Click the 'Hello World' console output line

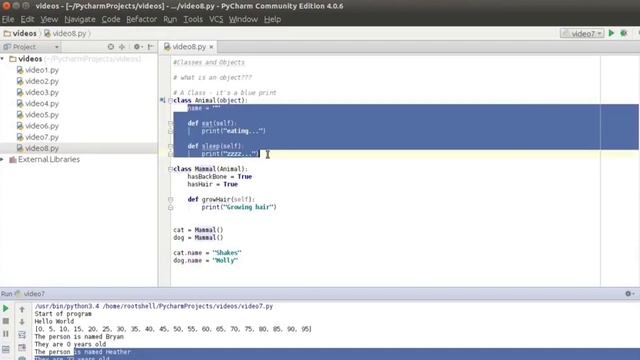(54, 322)
